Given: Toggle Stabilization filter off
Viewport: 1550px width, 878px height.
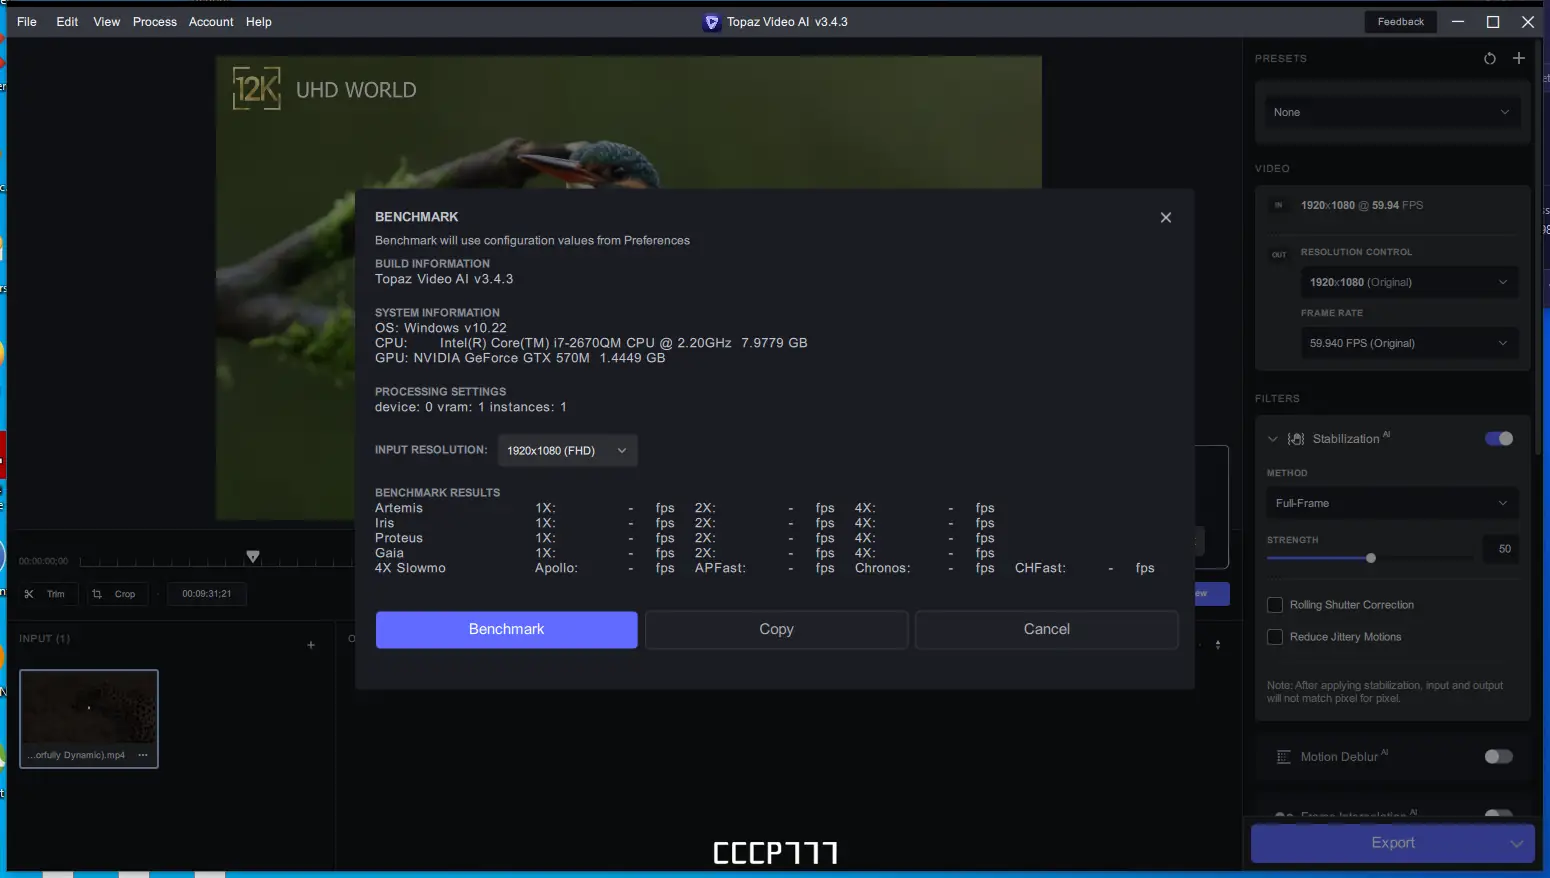Looking at the screenshot, I should pos(1499,439).
